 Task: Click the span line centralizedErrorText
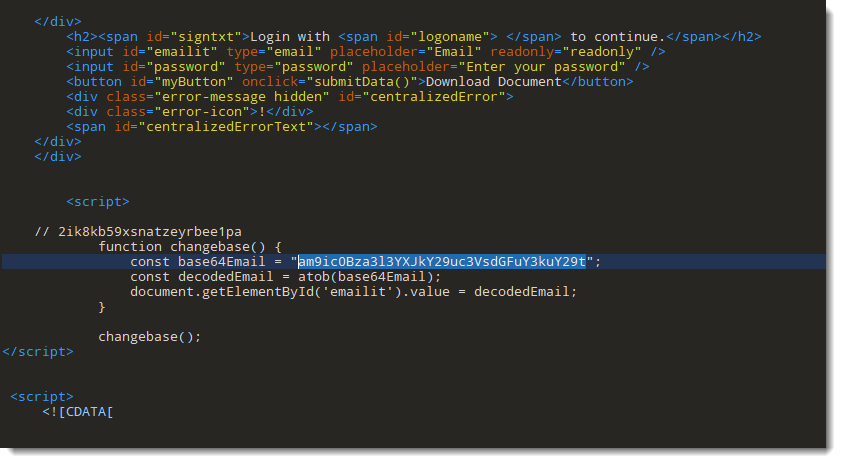[222, 127]
